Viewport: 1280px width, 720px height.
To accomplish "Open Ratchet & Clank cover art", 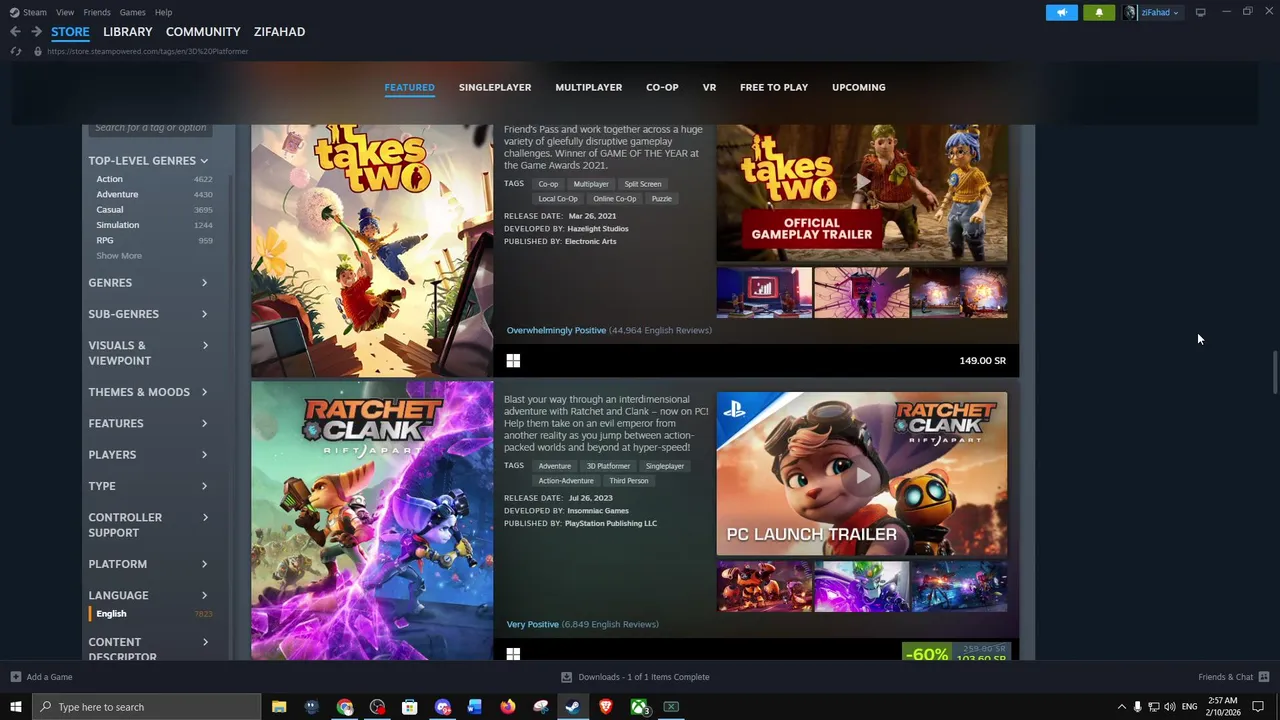I will [372, 520].
